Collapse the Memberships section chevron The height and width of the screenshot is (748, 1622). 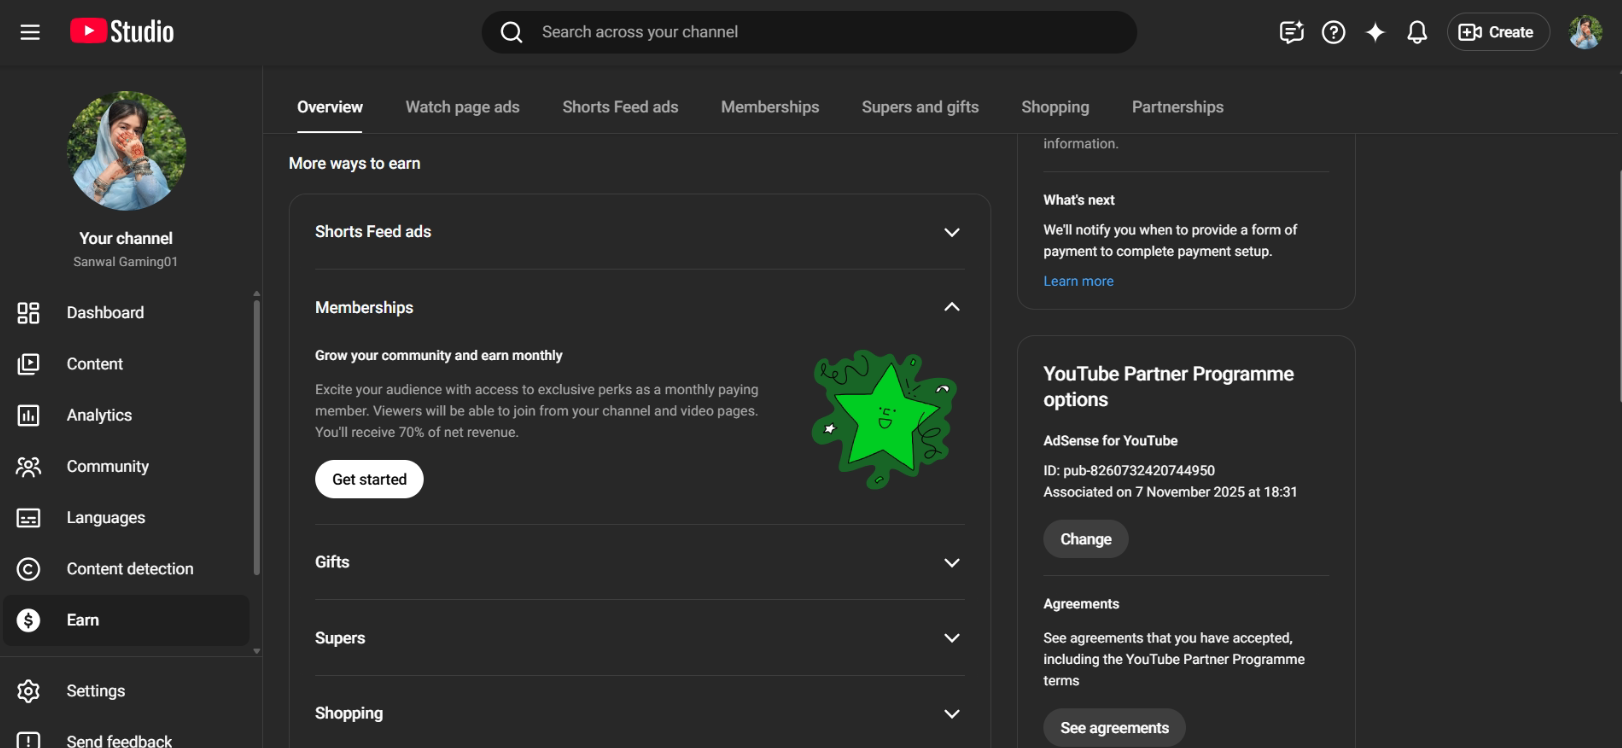click(x=952, y=307)
